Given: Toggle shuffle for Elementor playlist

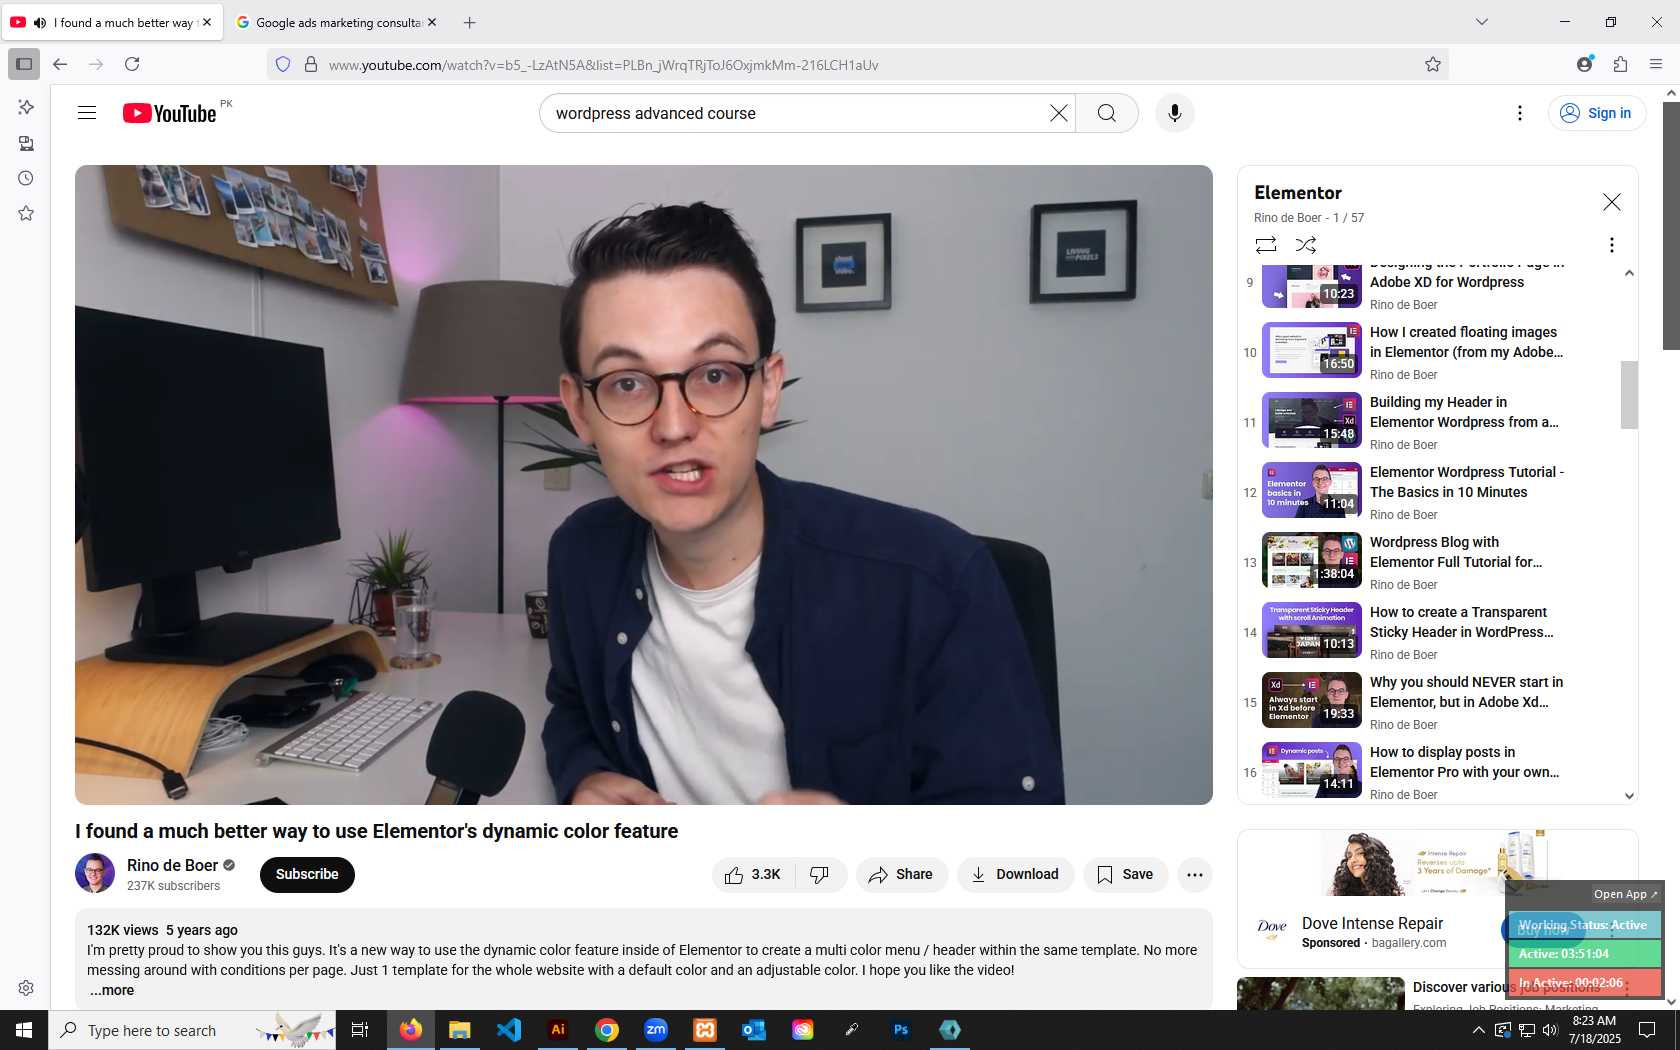Looking at the screenshot, I should [x=1306, y=245].
